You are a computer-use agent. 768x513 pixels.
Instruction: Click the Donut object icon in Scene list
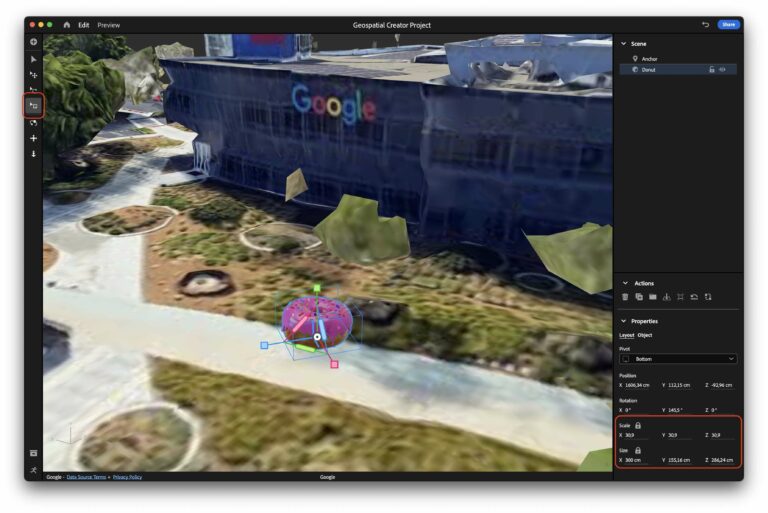(x=635, y=70)
